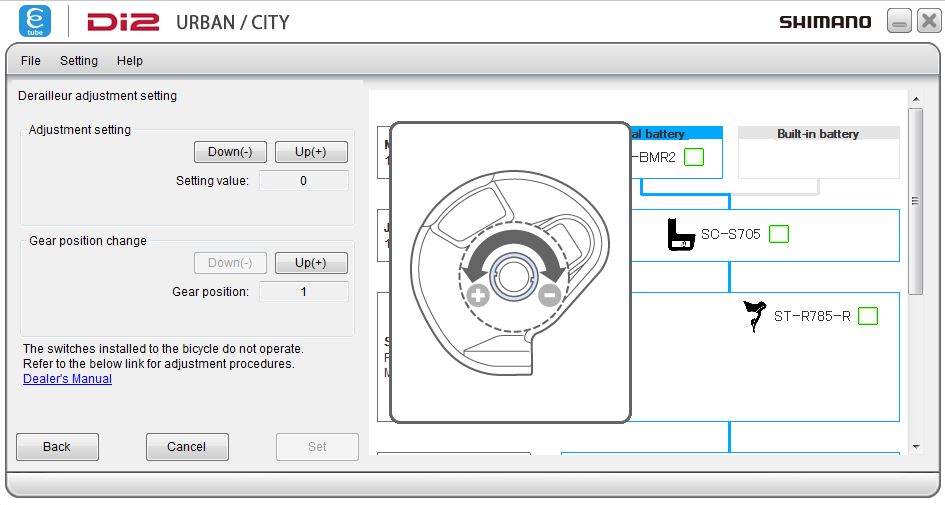Click the Di2 logo in header

(x=123, y=22)
